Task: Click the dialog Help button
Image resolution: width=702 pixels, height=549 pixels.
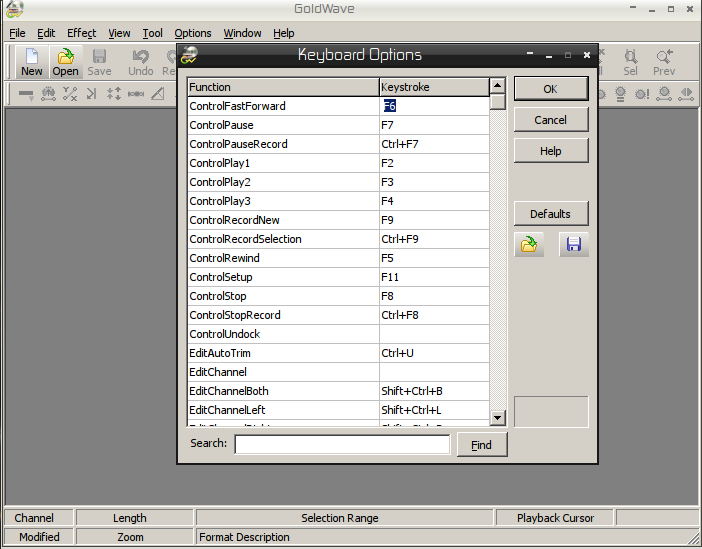Action: 551,151
